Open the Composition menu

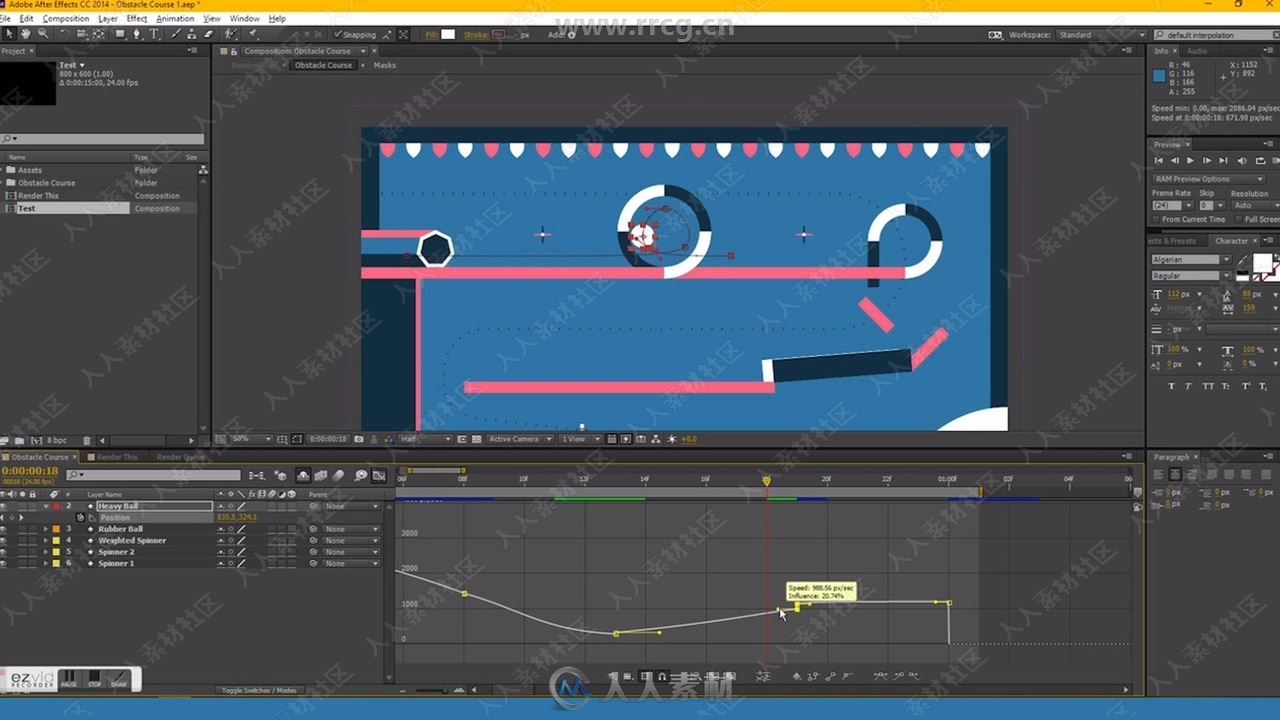pyautogui.click(x=66, y=18)
